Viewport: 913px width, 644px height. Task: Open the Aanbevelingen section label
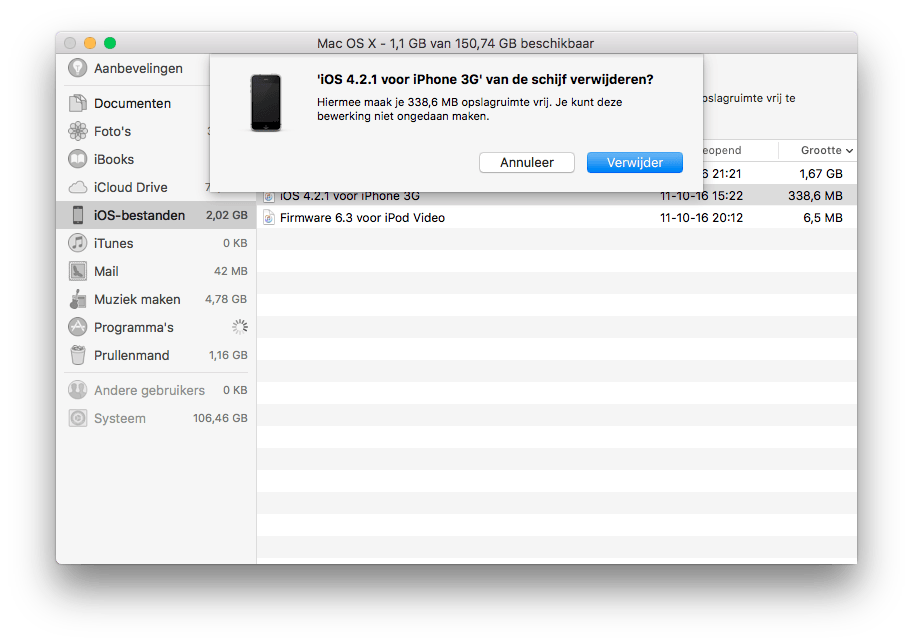138,69
